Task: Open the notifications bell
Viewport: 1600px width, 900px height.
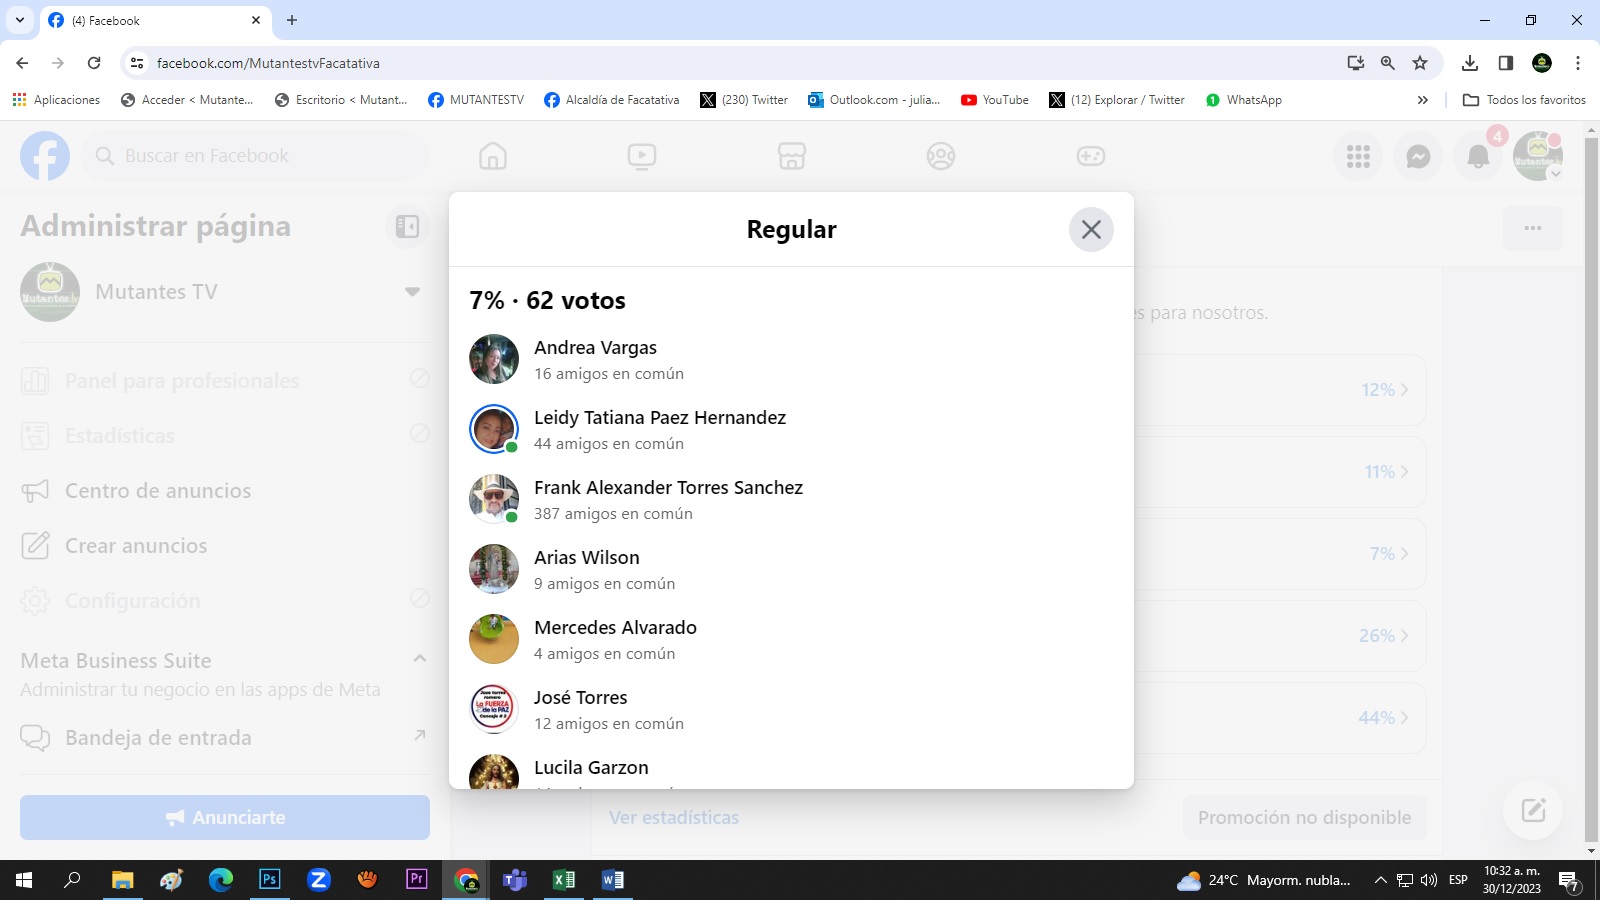Action: point(1478,157)
